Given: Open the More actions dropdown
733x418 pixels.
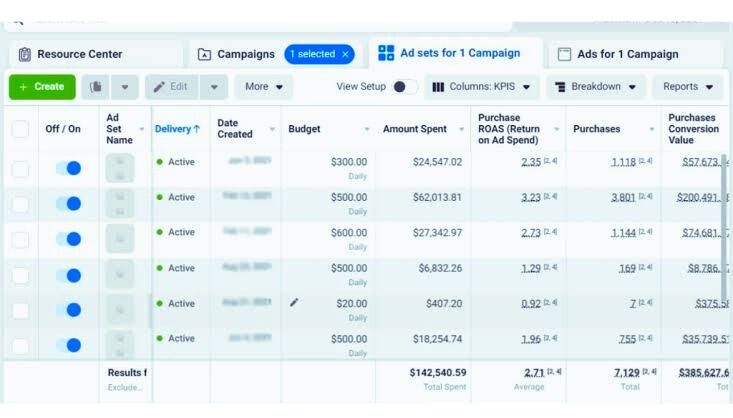Looking at the screenshot, I should pos(264,87).
